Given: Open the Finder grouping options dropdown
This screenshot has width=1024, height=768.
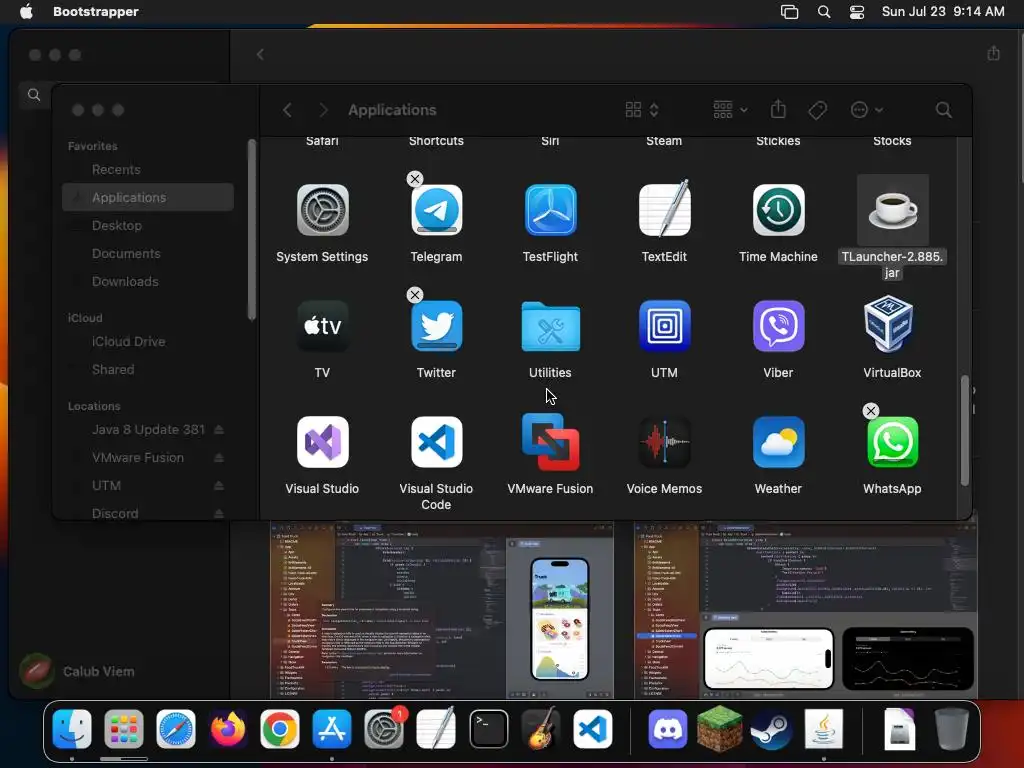Looking at the screenshot, I should coord(730,110).
